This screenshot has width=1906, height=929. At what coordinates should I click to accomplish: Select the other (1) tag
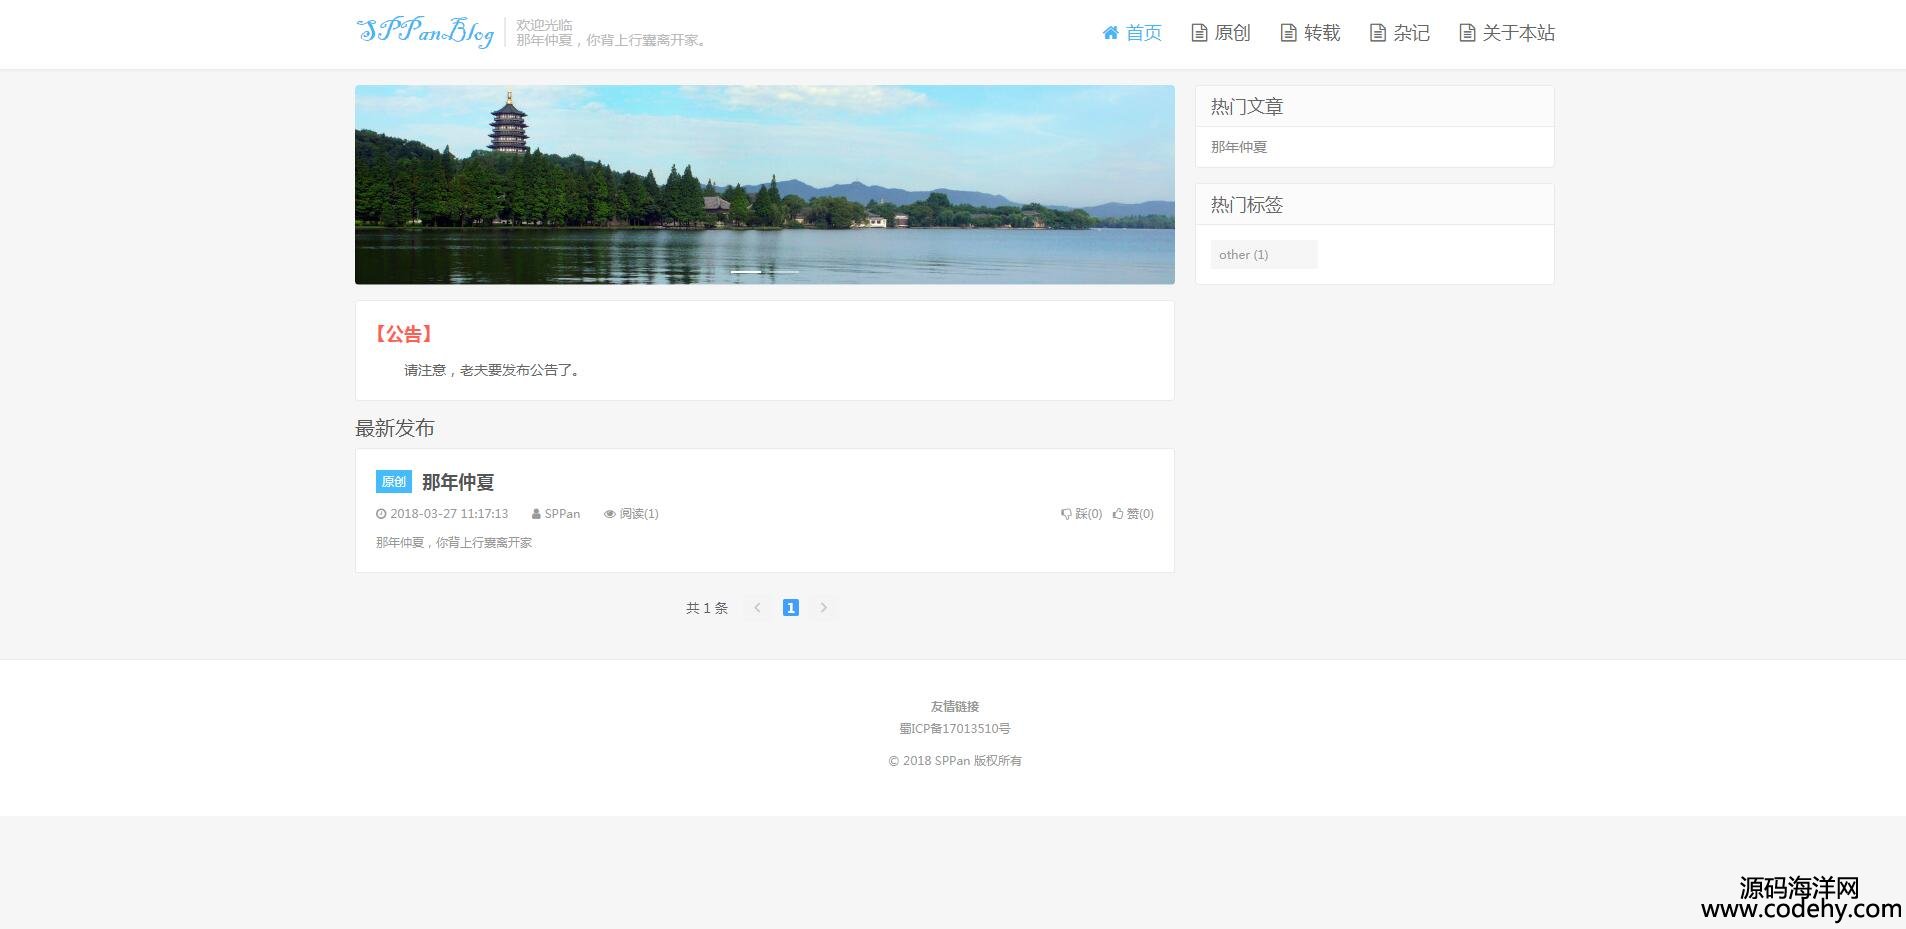(x=1264, y=255)
